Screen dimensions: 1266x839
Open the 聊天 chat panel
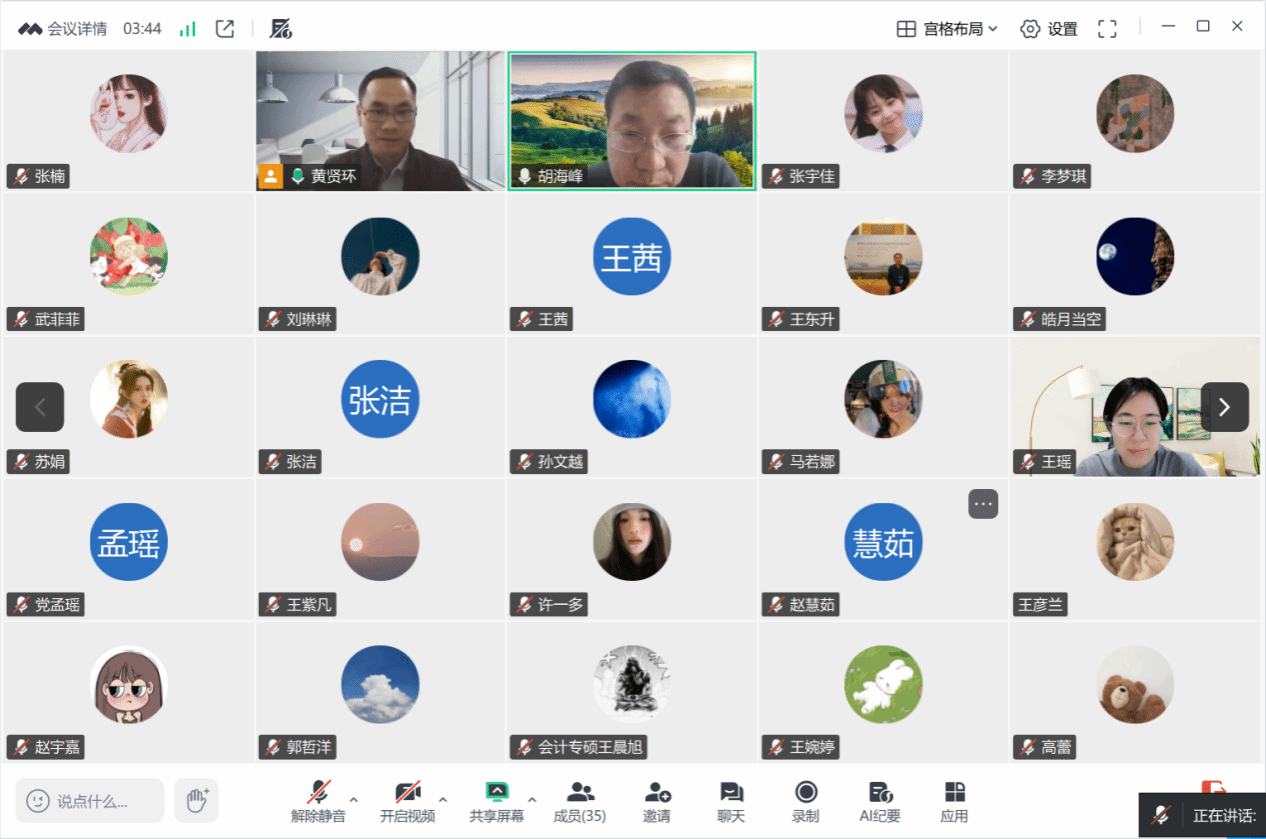731,801
